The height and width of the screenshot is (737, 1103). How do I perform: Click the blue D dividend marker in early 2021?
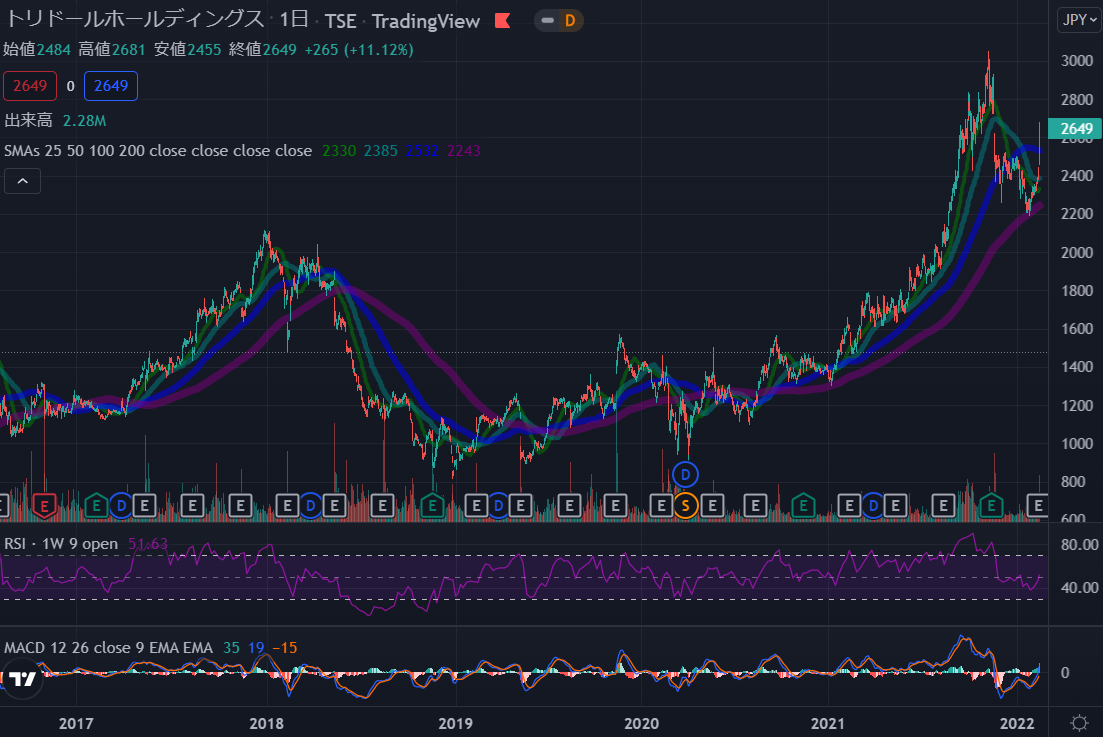pyautogui.click(x=873, y=505)
